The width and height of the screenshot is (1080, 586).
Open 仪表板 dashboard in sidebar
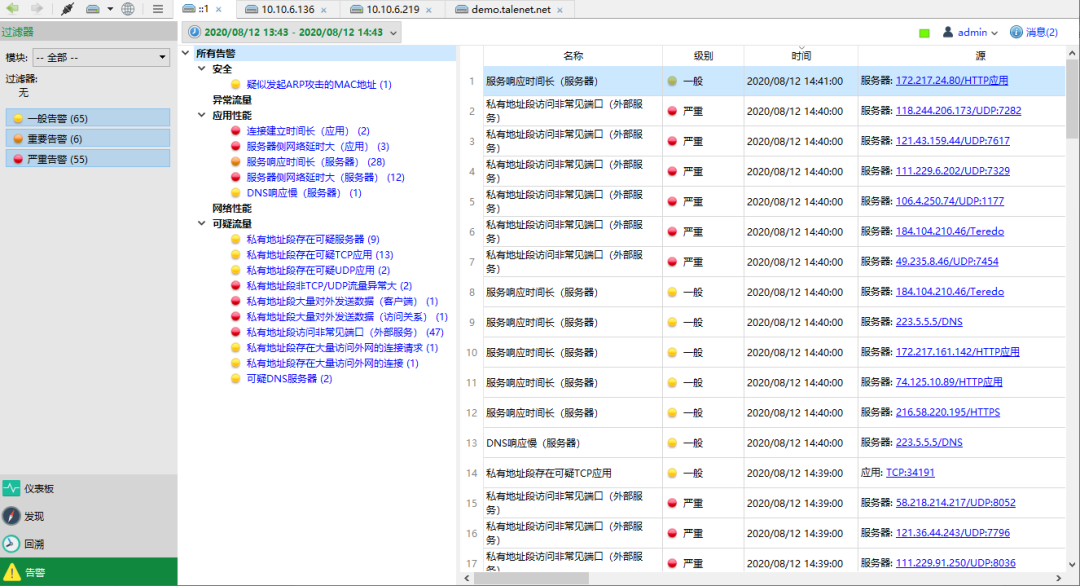tap(40, 489)
